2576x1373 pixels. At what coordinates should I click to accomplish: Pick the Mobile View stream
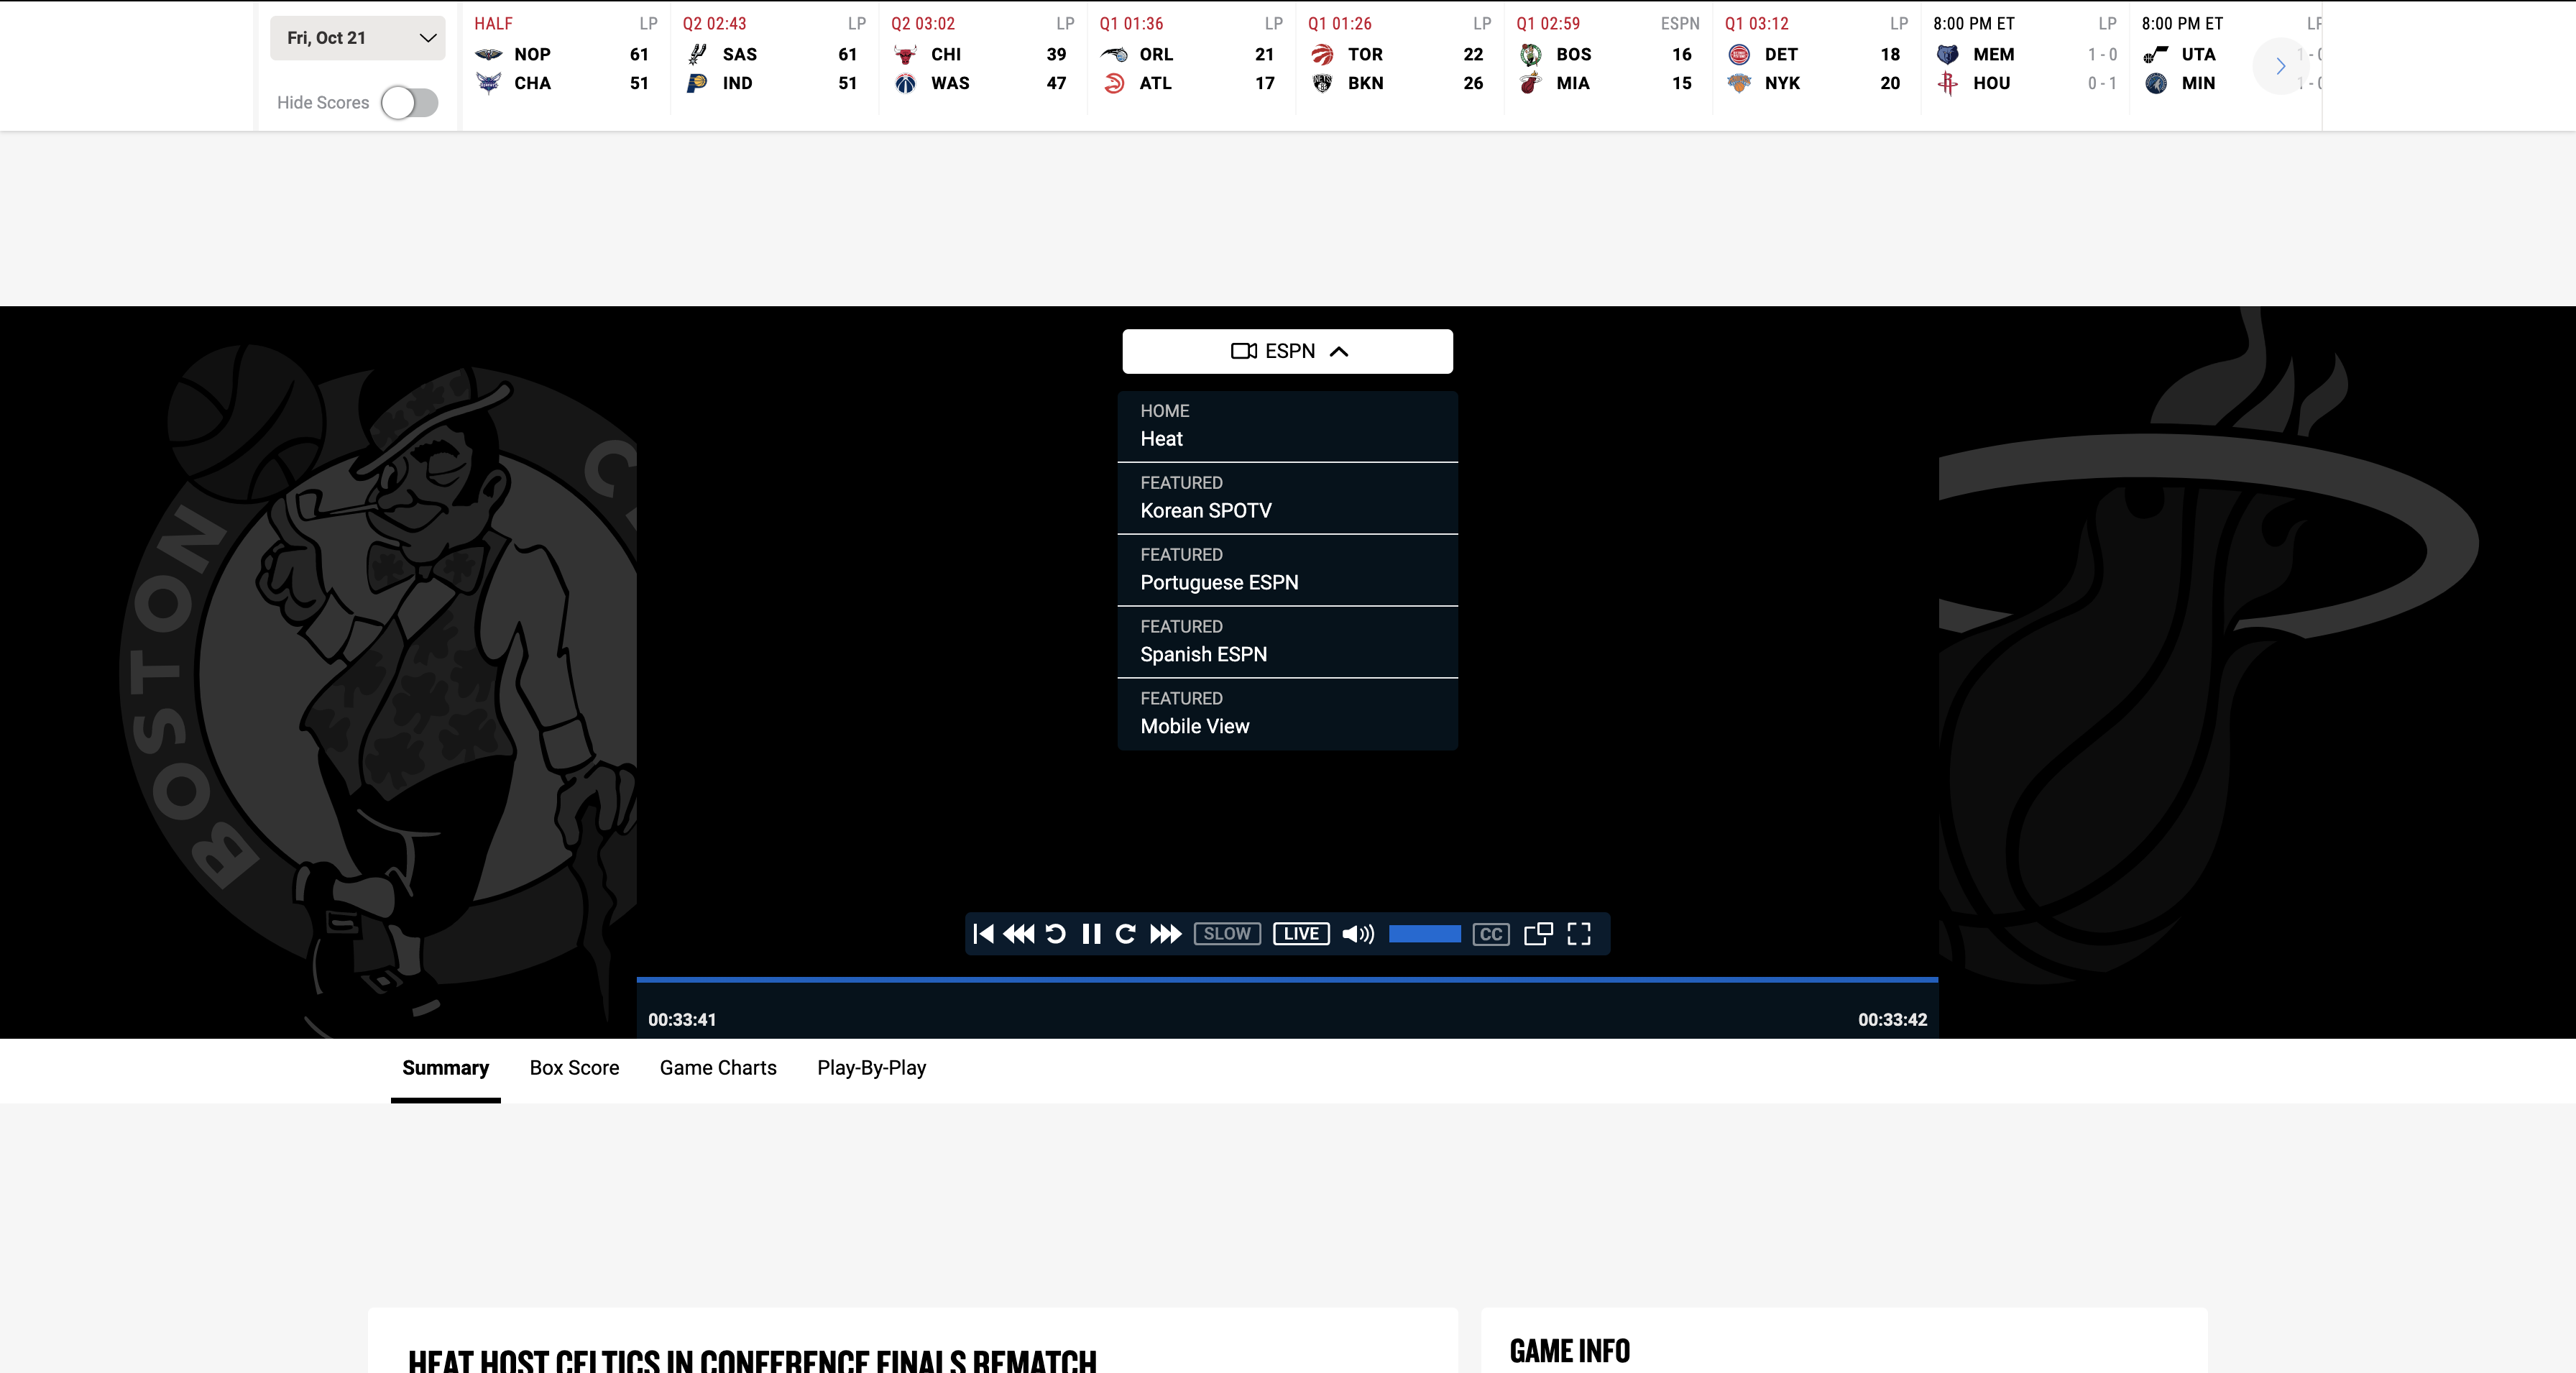[x=1288, y=714]
